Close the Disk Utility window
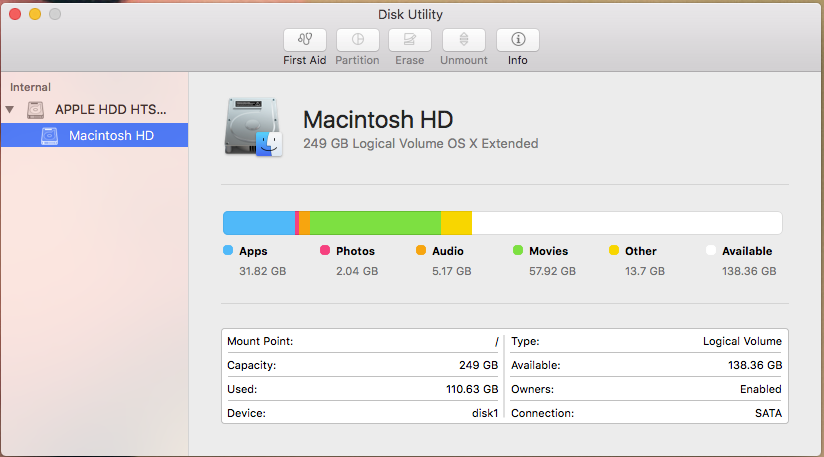 (x=15, y=14)
